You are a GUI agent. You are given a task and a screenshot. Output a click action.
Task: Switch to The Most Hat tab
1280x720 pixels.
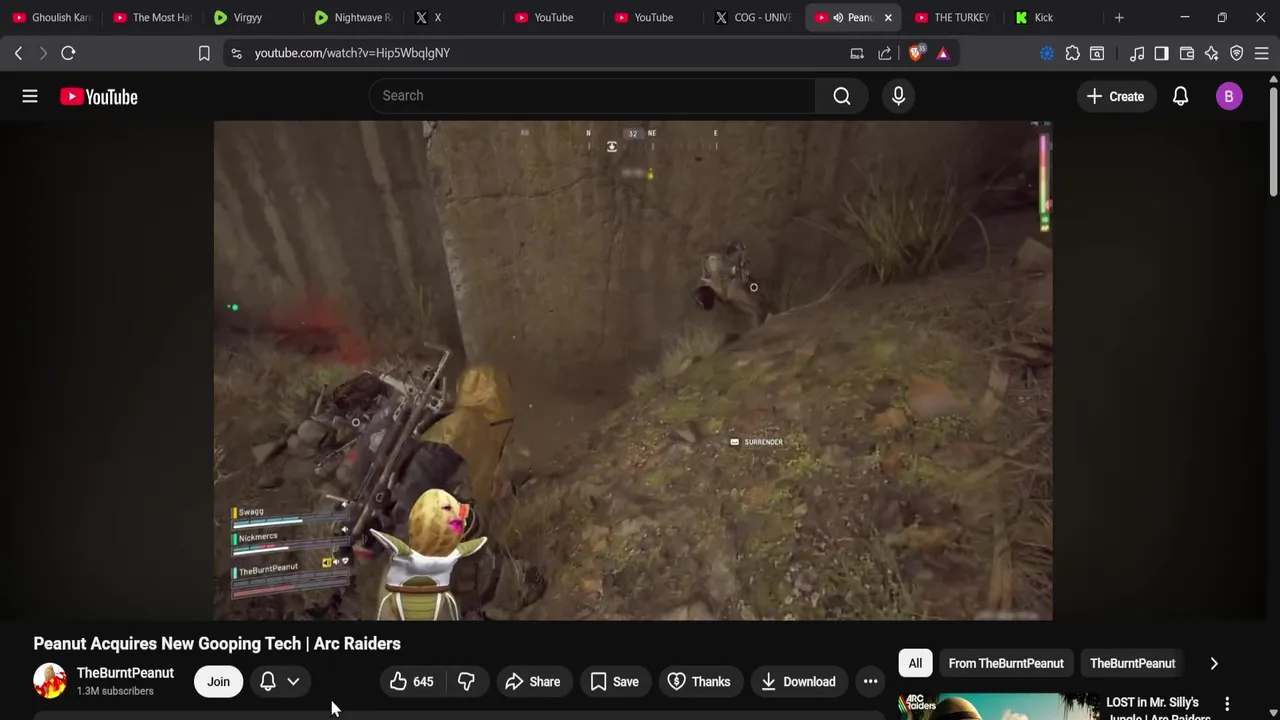pyautogui.click(x=152, y=17)
